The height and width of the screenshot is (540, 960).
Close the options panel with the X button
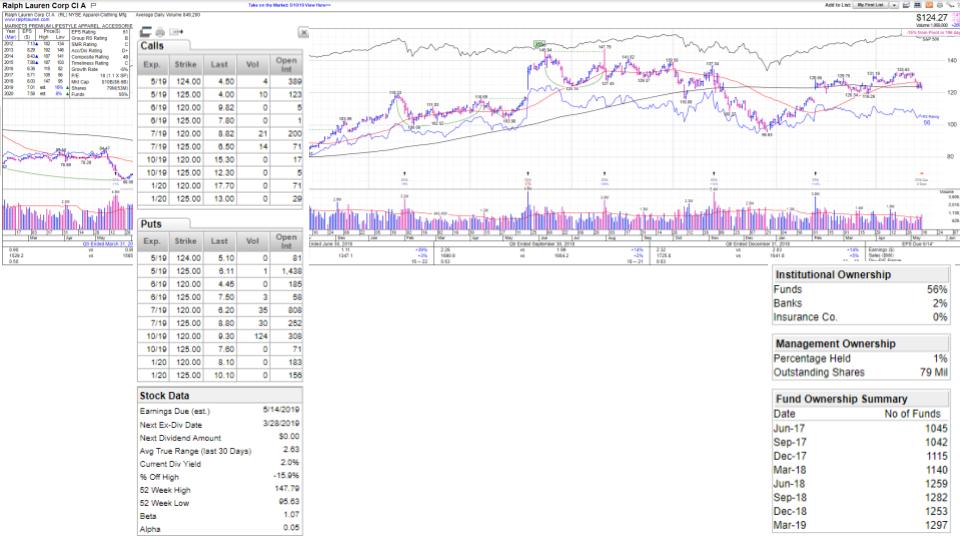click(304, 32)
